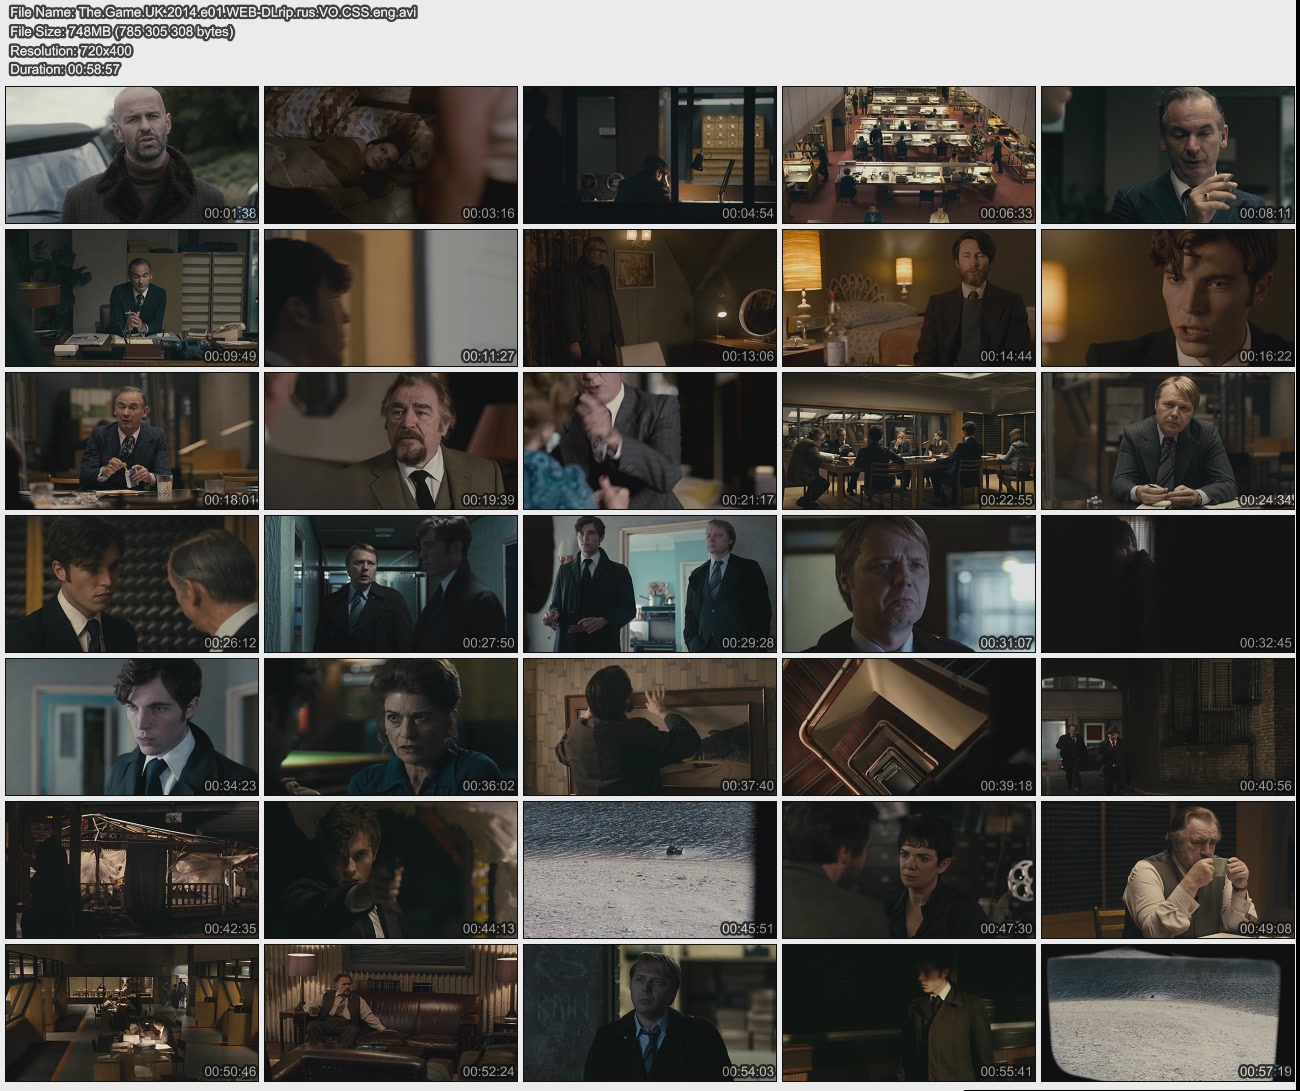Open the beach frame at 00:45:51

click(x=650, y=870)
